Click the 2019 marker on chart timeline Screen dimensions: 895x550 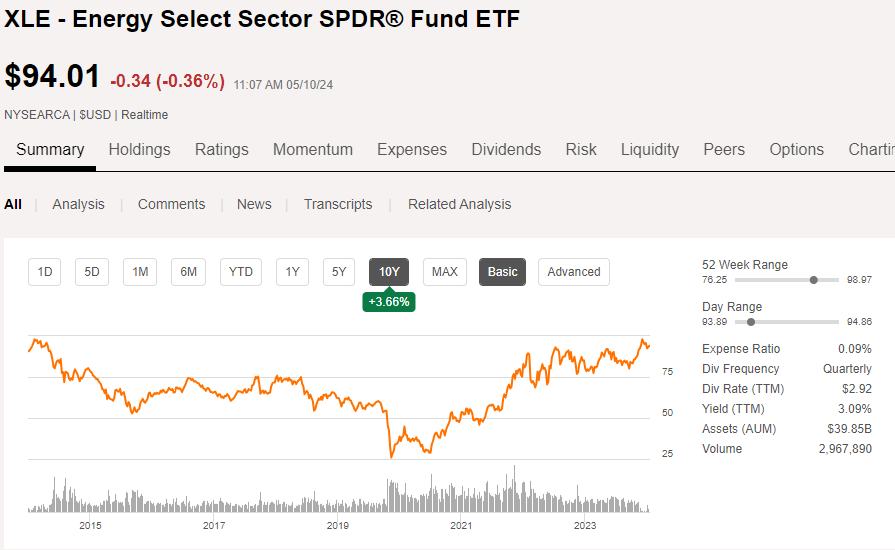338,525
